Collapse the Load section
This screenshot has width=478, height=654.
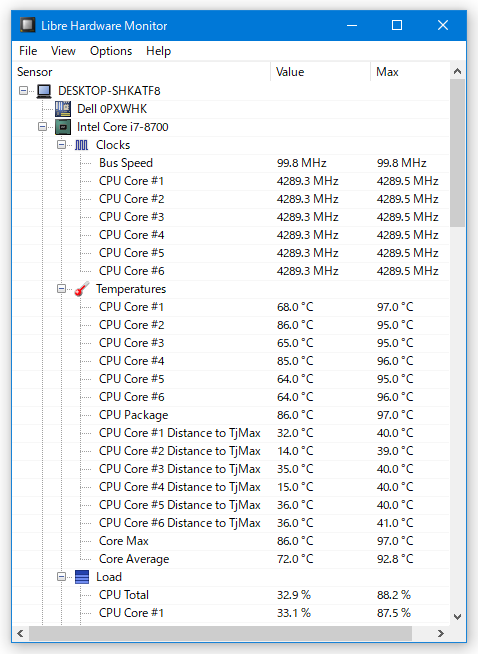click(x=62, y=576)
